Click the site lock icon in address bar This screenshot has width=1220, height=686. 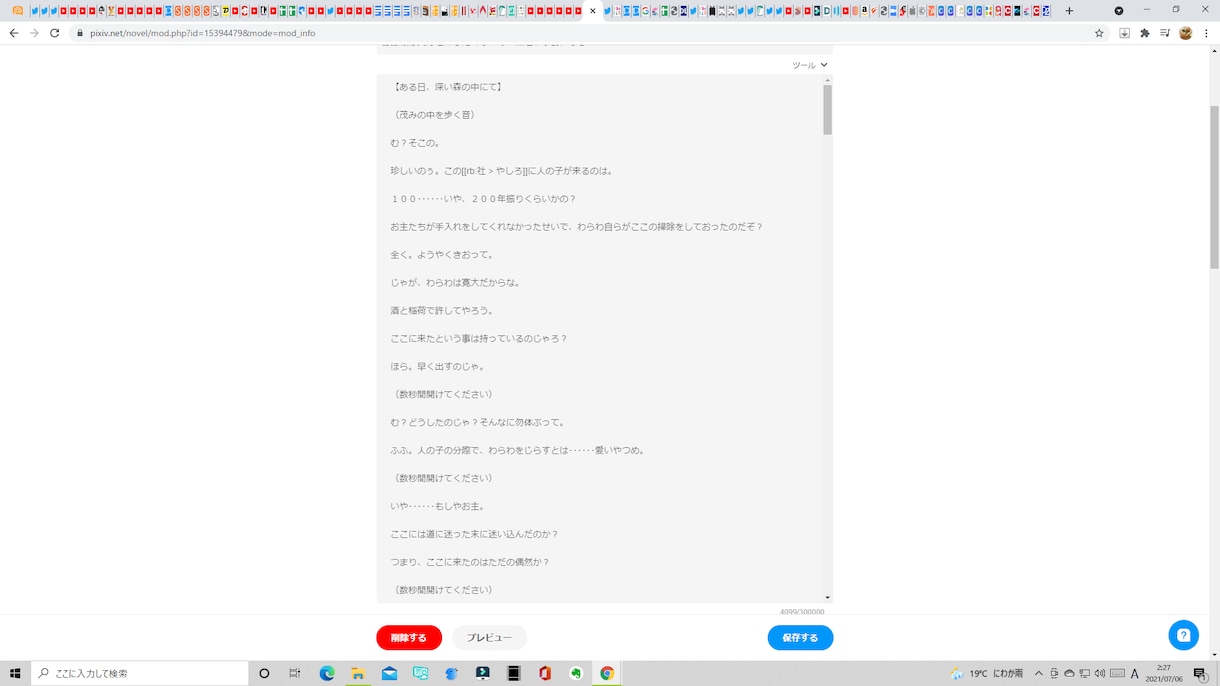pyautogui.click(x=79, y=33)
